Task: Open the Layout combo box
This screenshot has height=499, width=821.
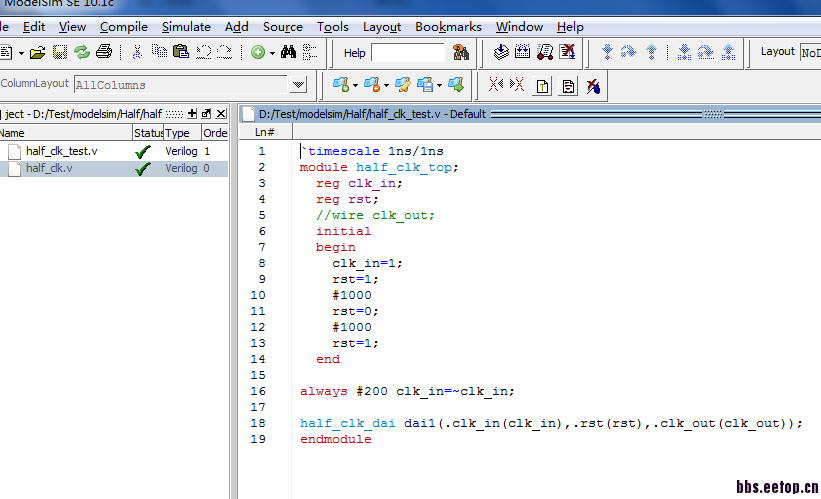Action: tap(809, 52)
